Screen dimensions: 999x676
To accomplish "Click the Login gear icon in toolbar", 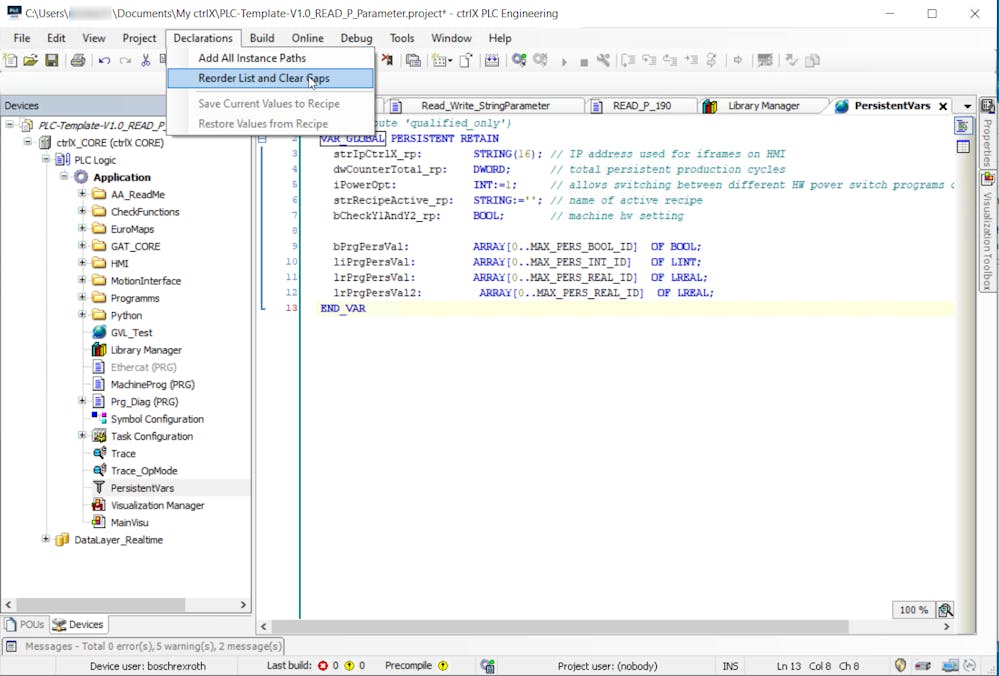I will click(x=519, y=61).
